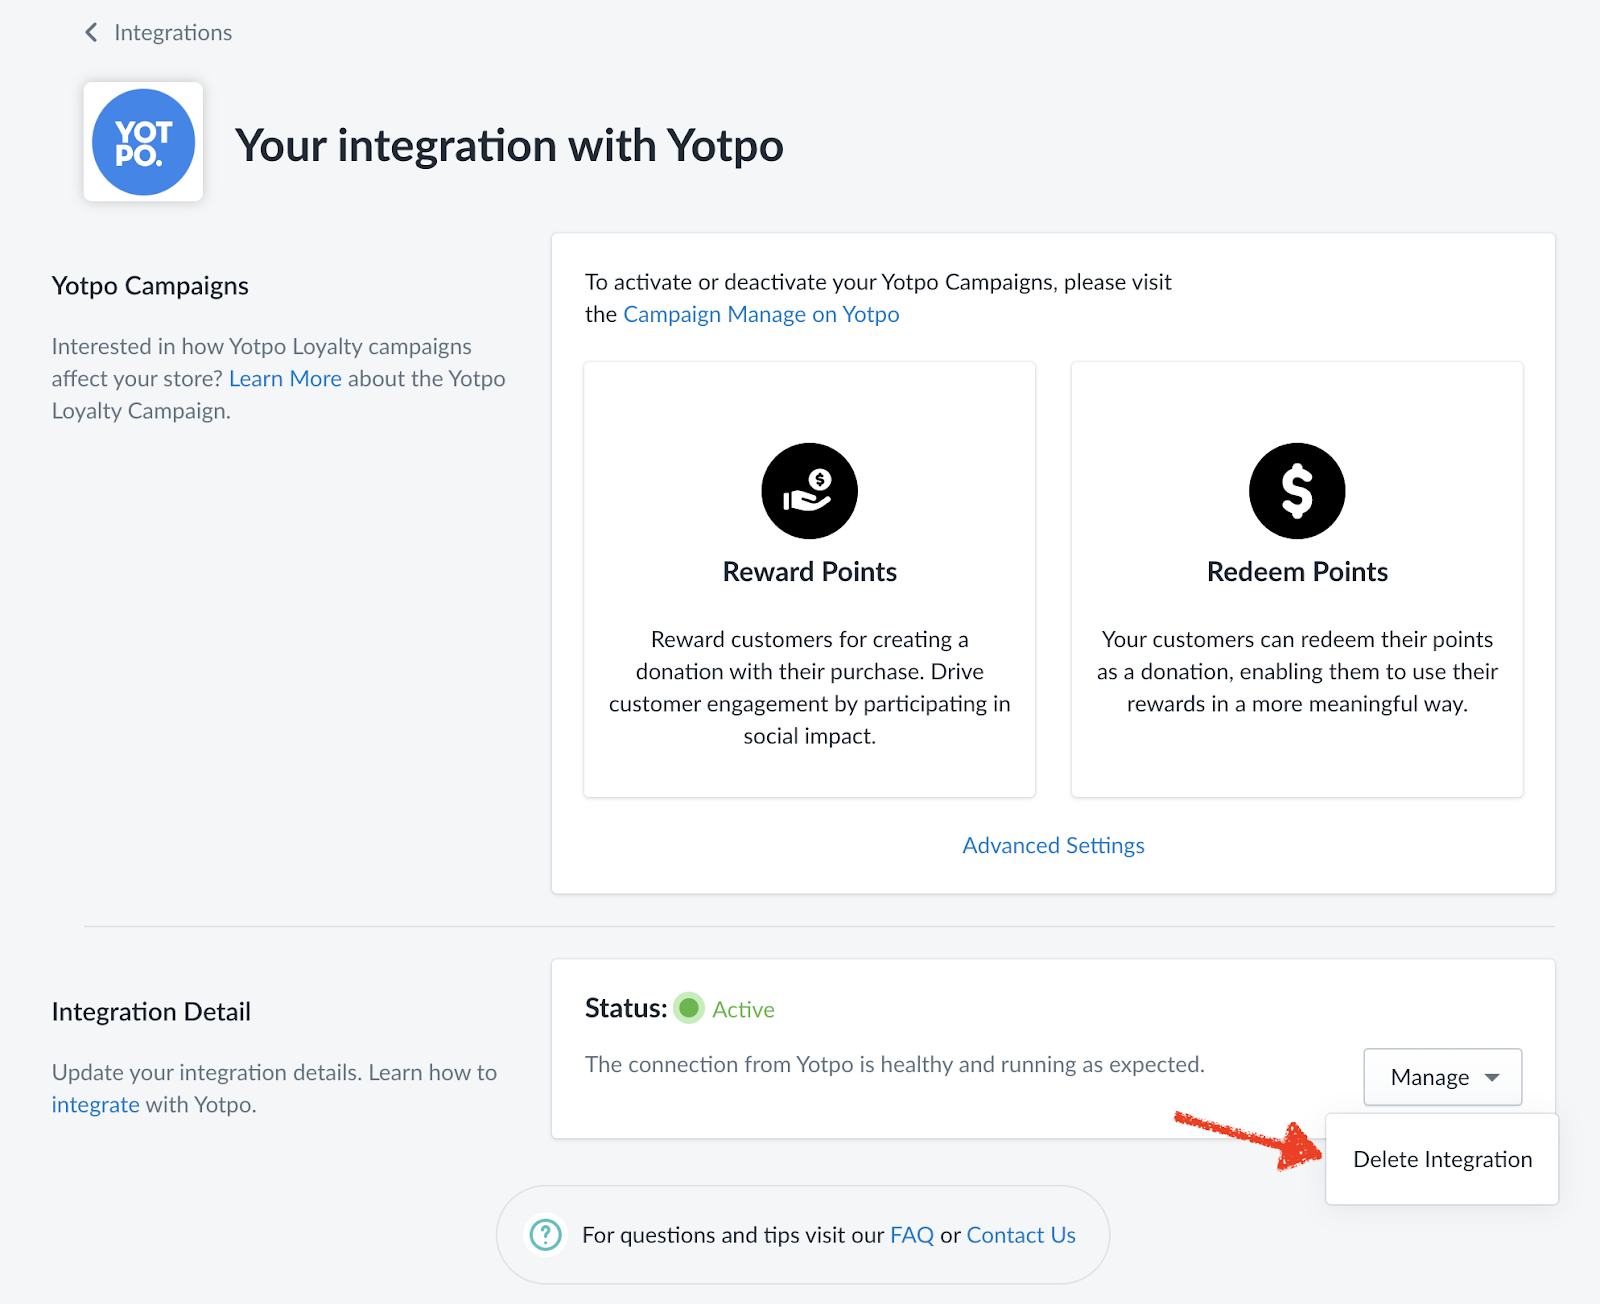Click the Reward Points hand-coin icon

[x=809, y=491]
